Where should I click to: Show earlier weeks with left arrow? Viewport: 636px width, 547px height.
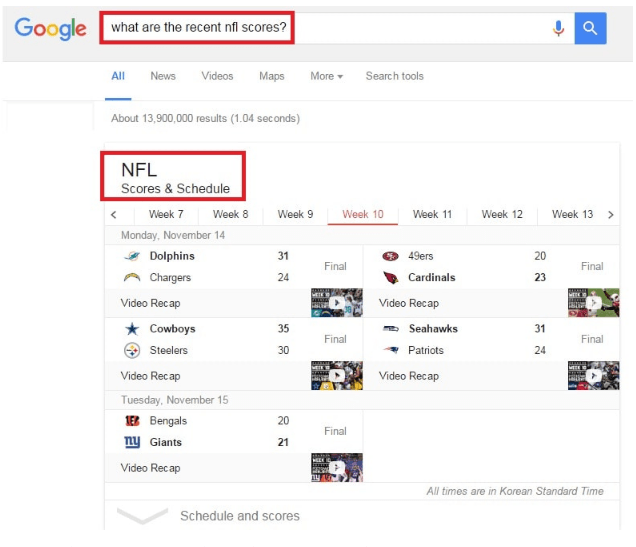(x=114, y=215)
